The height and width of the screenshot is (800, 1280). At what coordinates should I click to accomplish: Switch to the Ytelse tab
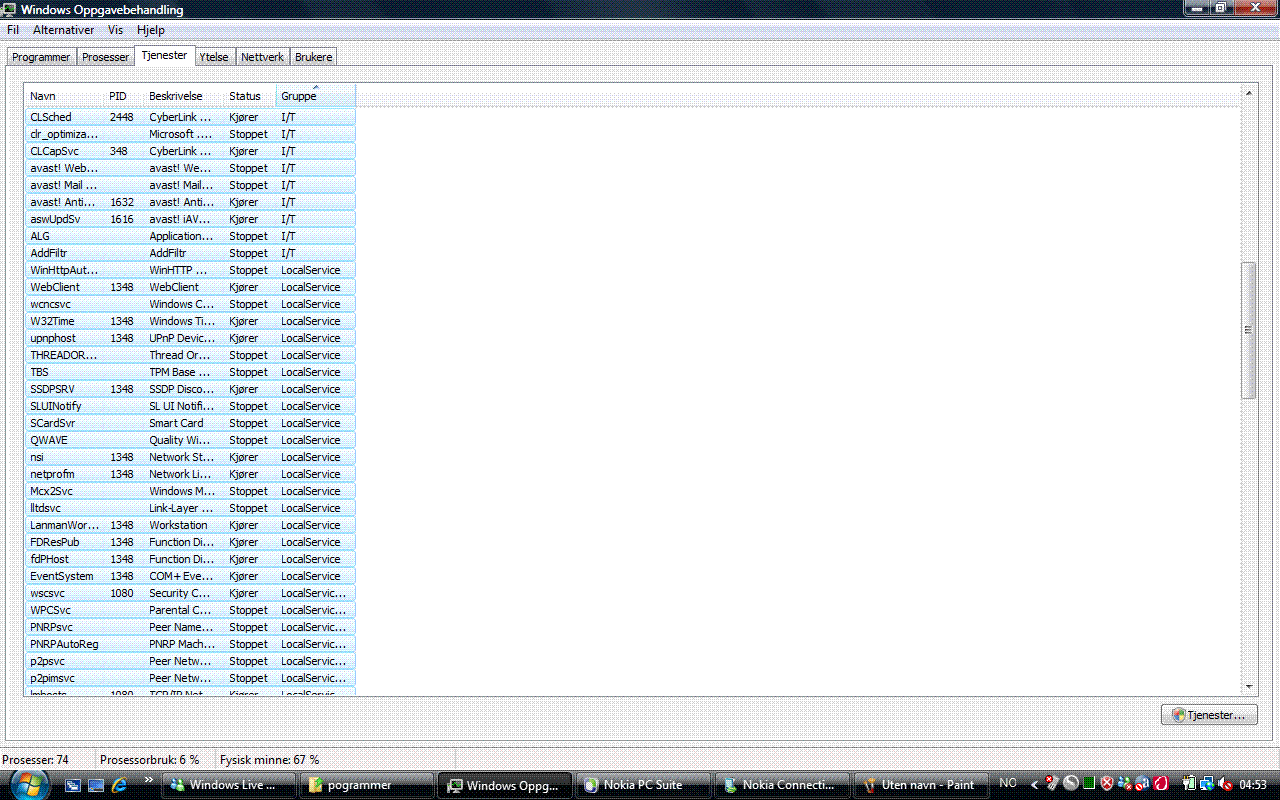pyautogui.click(x=214, y=57)
